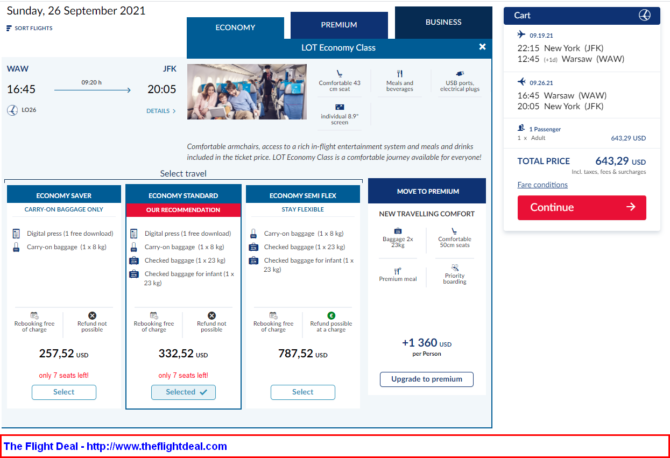Click the departing plane icon for 09.19.21
Screen dimensions: 670x458
[521, 34]
